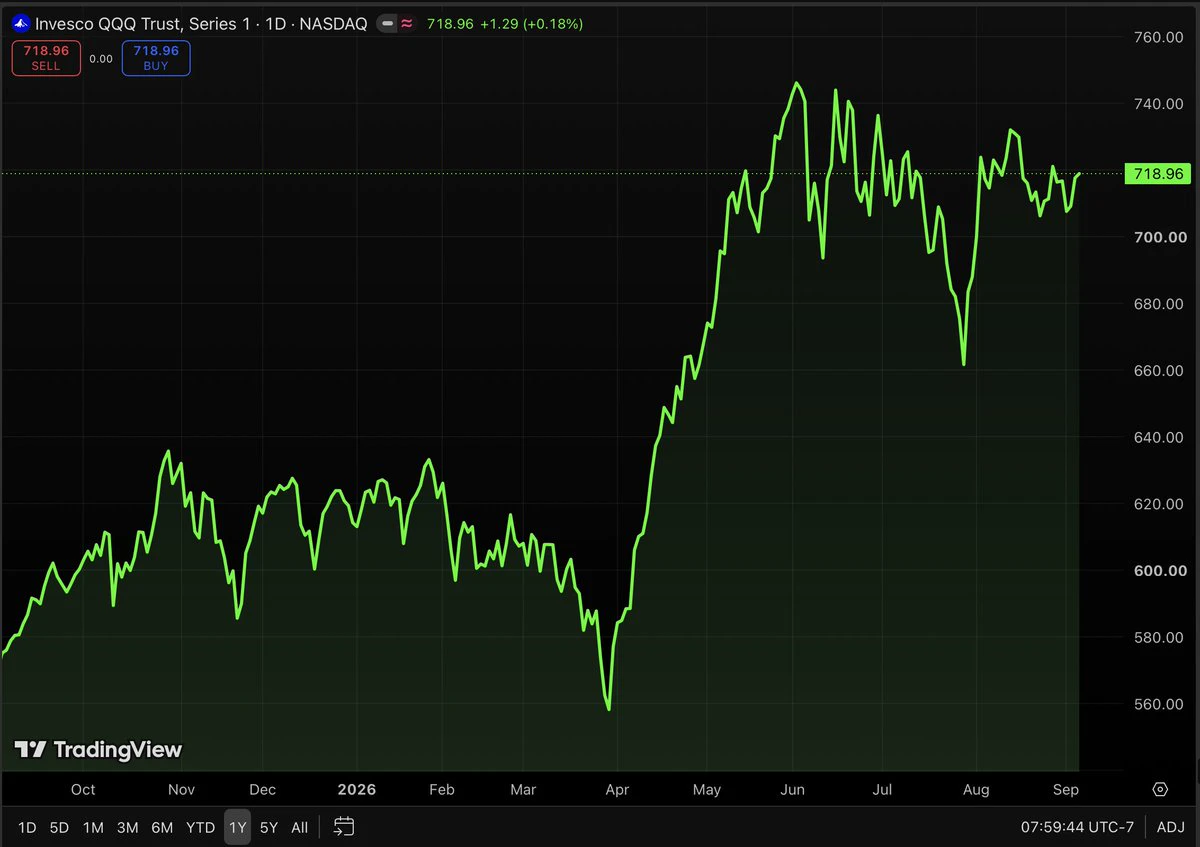The image size is (1200, 847).
Task: Click the 680.00 price axis label
Action: point(1160,304)
